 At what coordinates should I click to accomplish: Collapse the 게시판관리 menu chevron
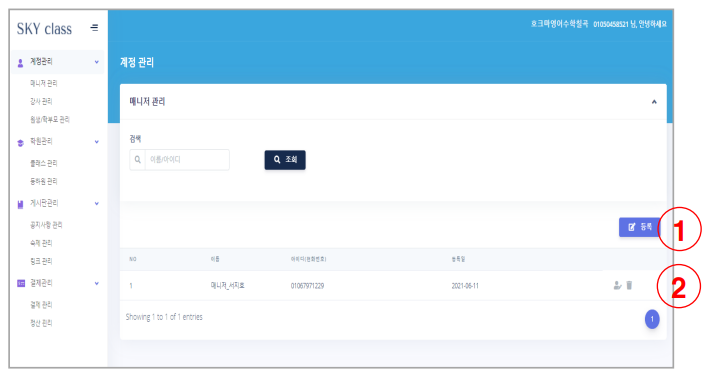(97, 203)
